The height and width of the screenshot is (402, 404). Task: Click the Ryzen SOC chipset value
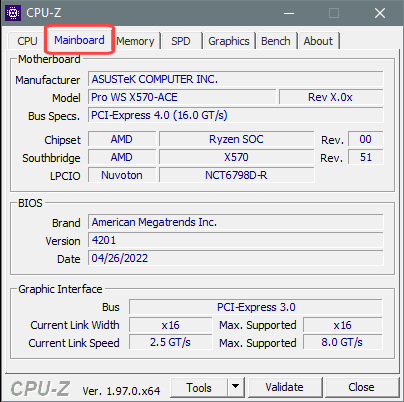236,139
